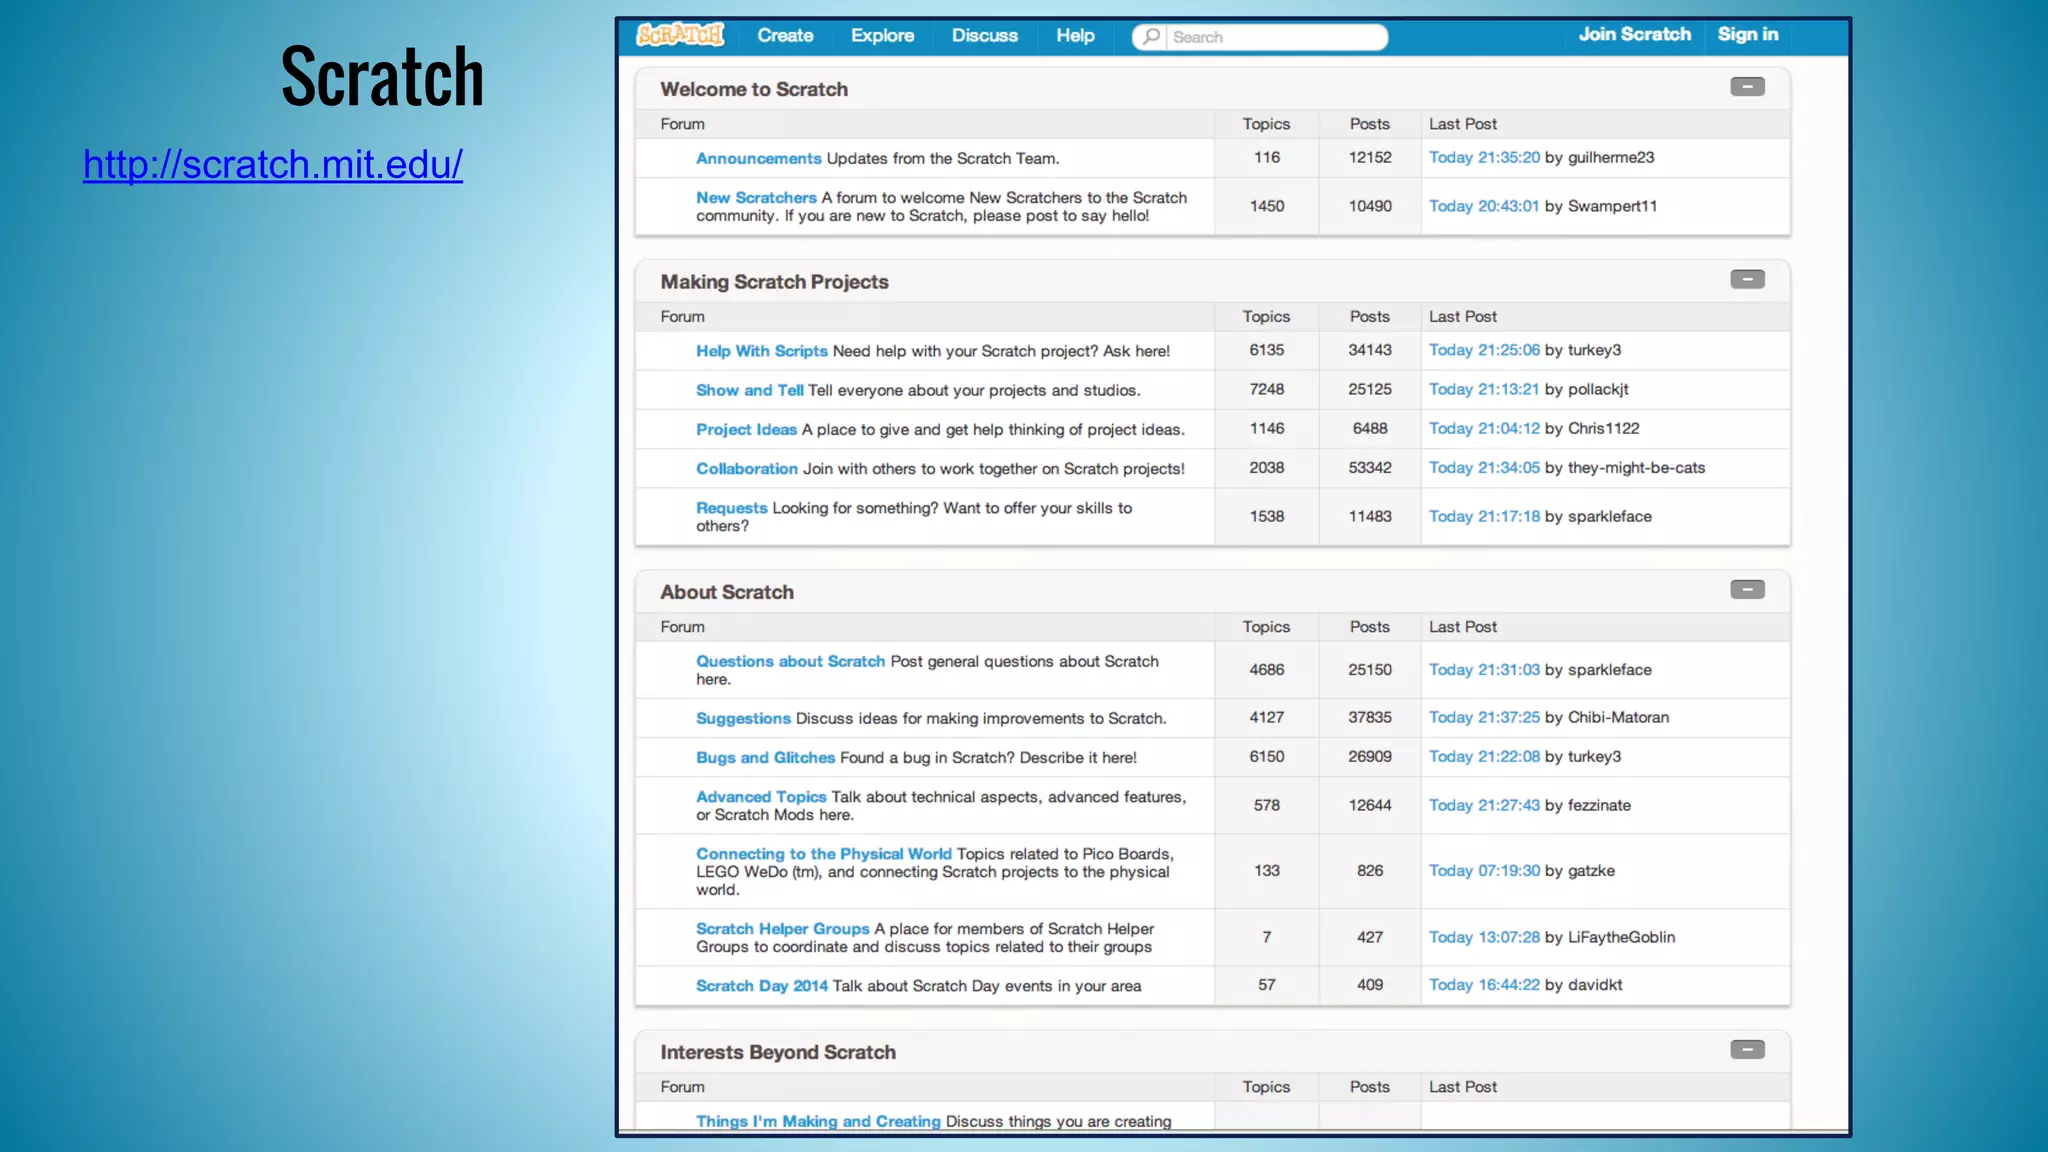The image size is (2048, 1152).
Task: Click the 826 posts count for Physical World
Action: coord(1370,870)
